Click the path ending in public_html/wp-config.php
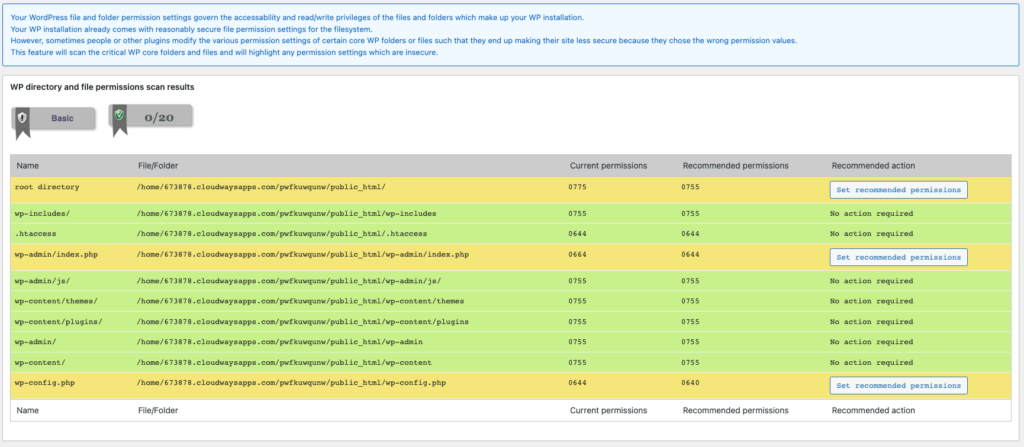Screen dimensions: 1024x447 point(291,382)
